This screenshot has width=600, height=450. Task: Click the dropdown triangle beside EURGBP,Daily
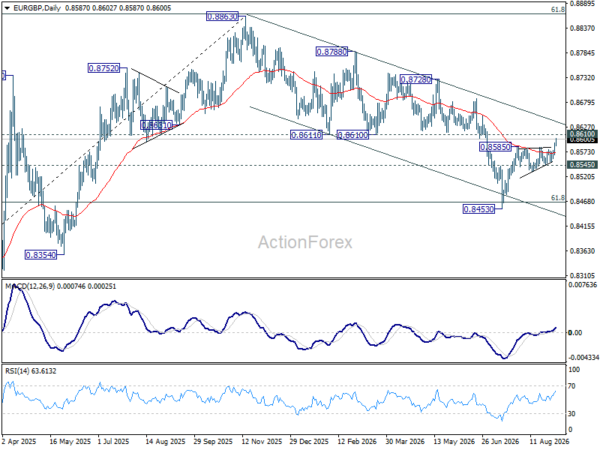pos(7,8)
